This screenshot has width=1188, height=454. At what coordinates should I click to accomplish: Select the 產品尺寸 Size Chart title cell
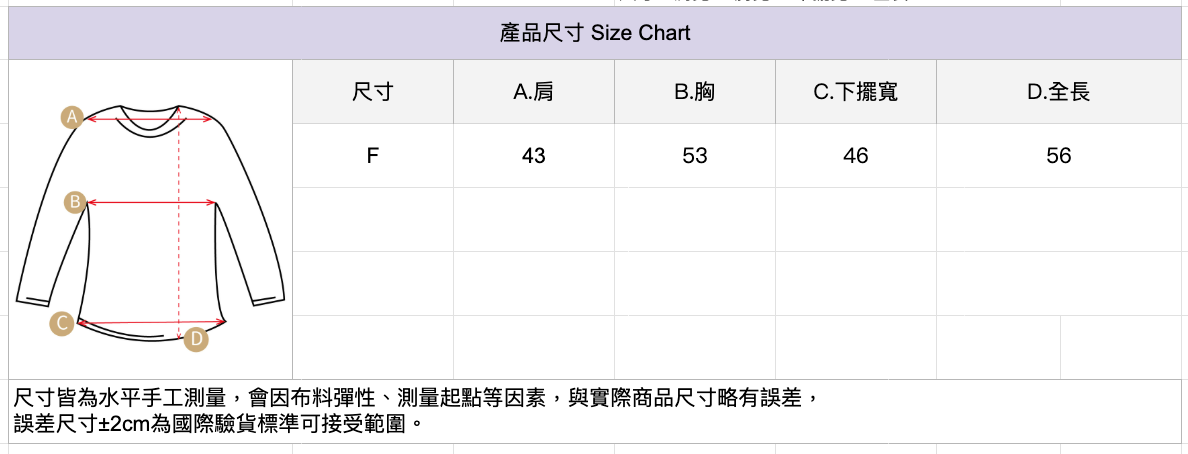click(x=595, y=34)
